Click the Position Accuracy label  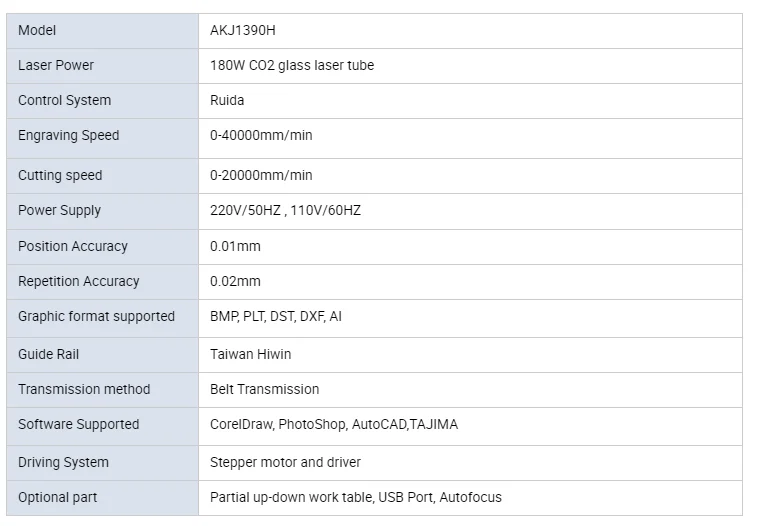pos(73,246)
